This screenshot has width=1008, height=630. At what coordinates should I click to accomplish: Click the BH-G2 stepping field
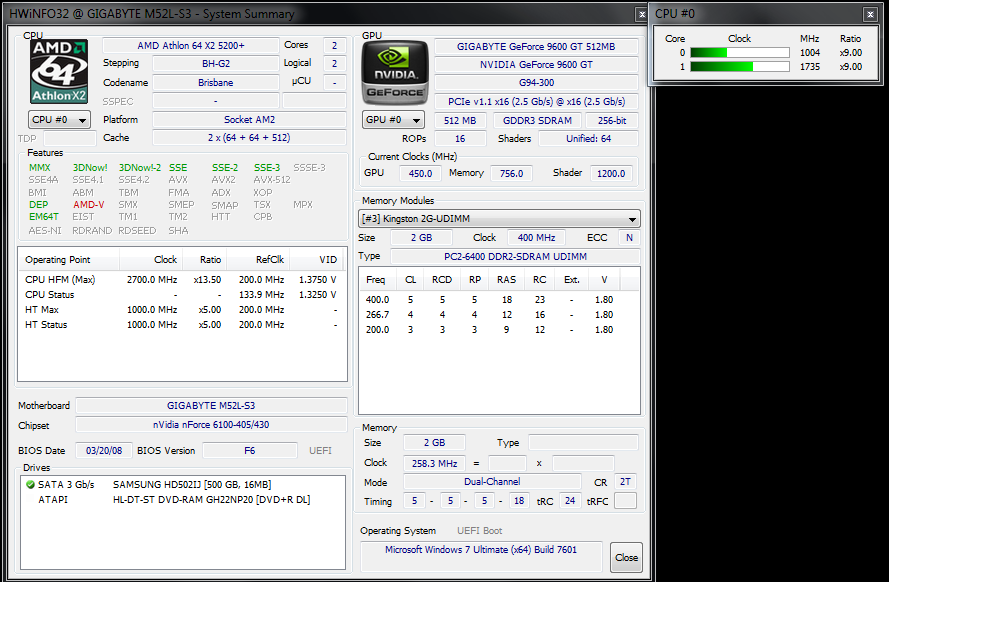(x=216, y=64)
